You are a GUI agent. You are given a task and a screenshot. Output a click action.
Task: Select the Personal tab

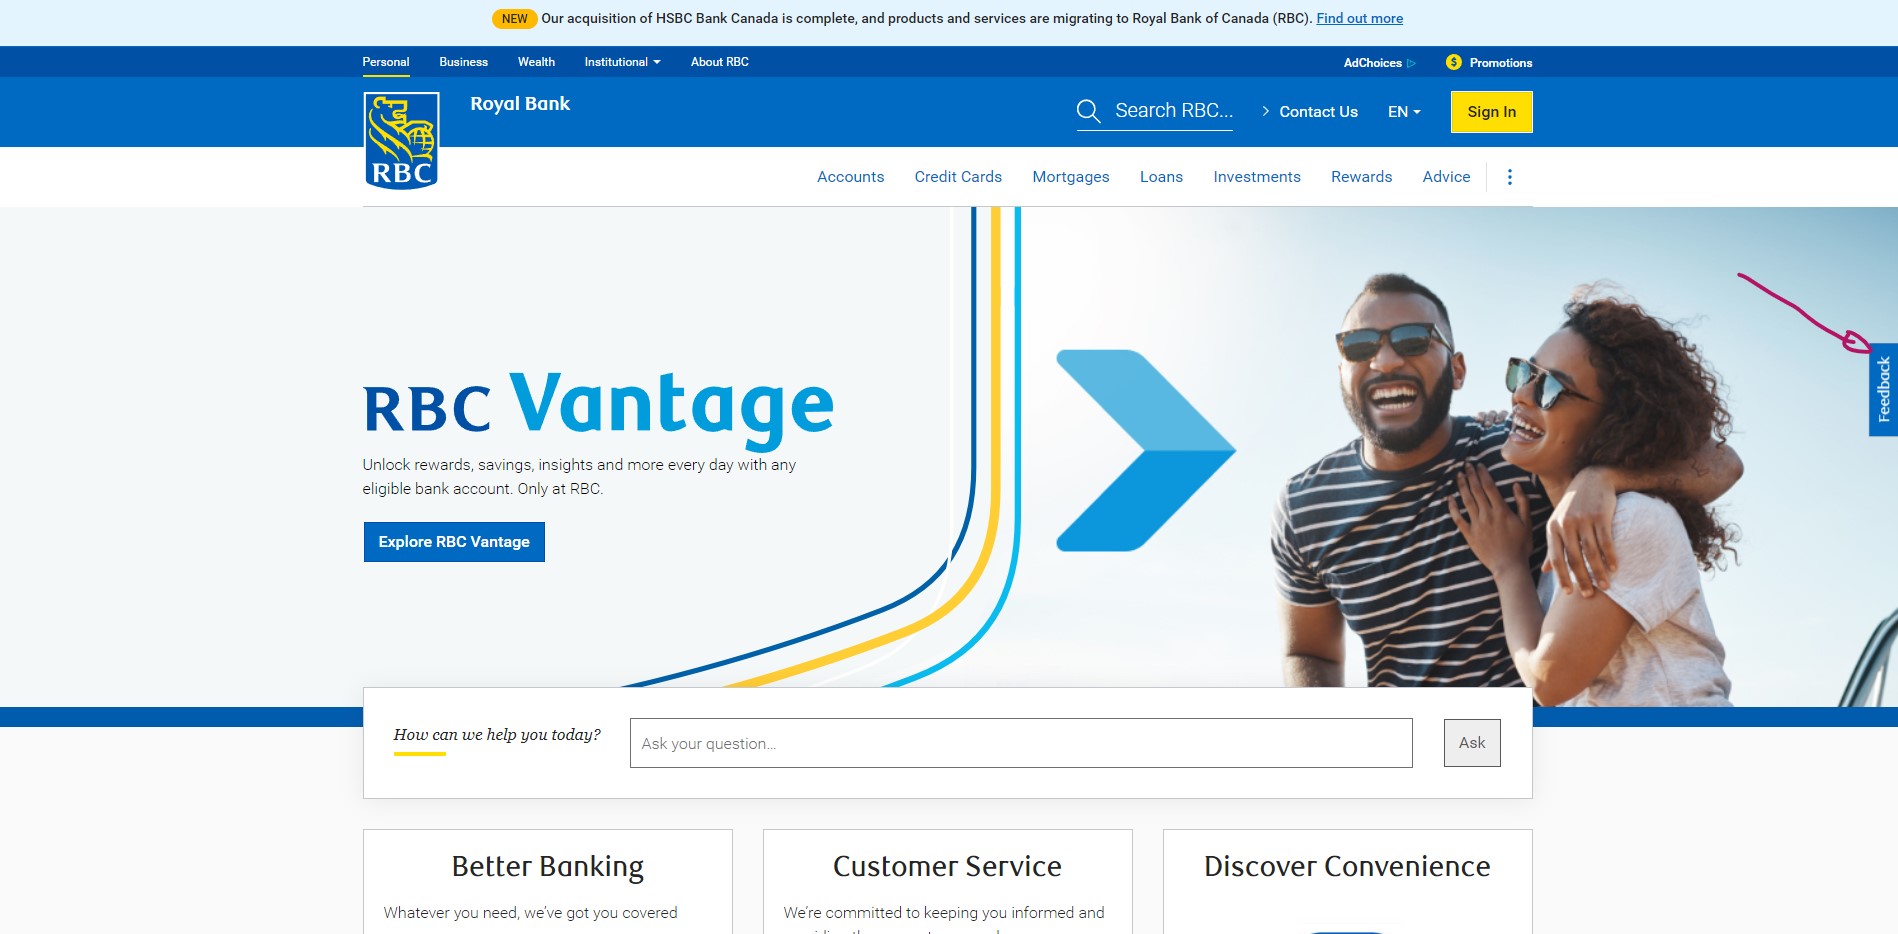click(386, 62)
